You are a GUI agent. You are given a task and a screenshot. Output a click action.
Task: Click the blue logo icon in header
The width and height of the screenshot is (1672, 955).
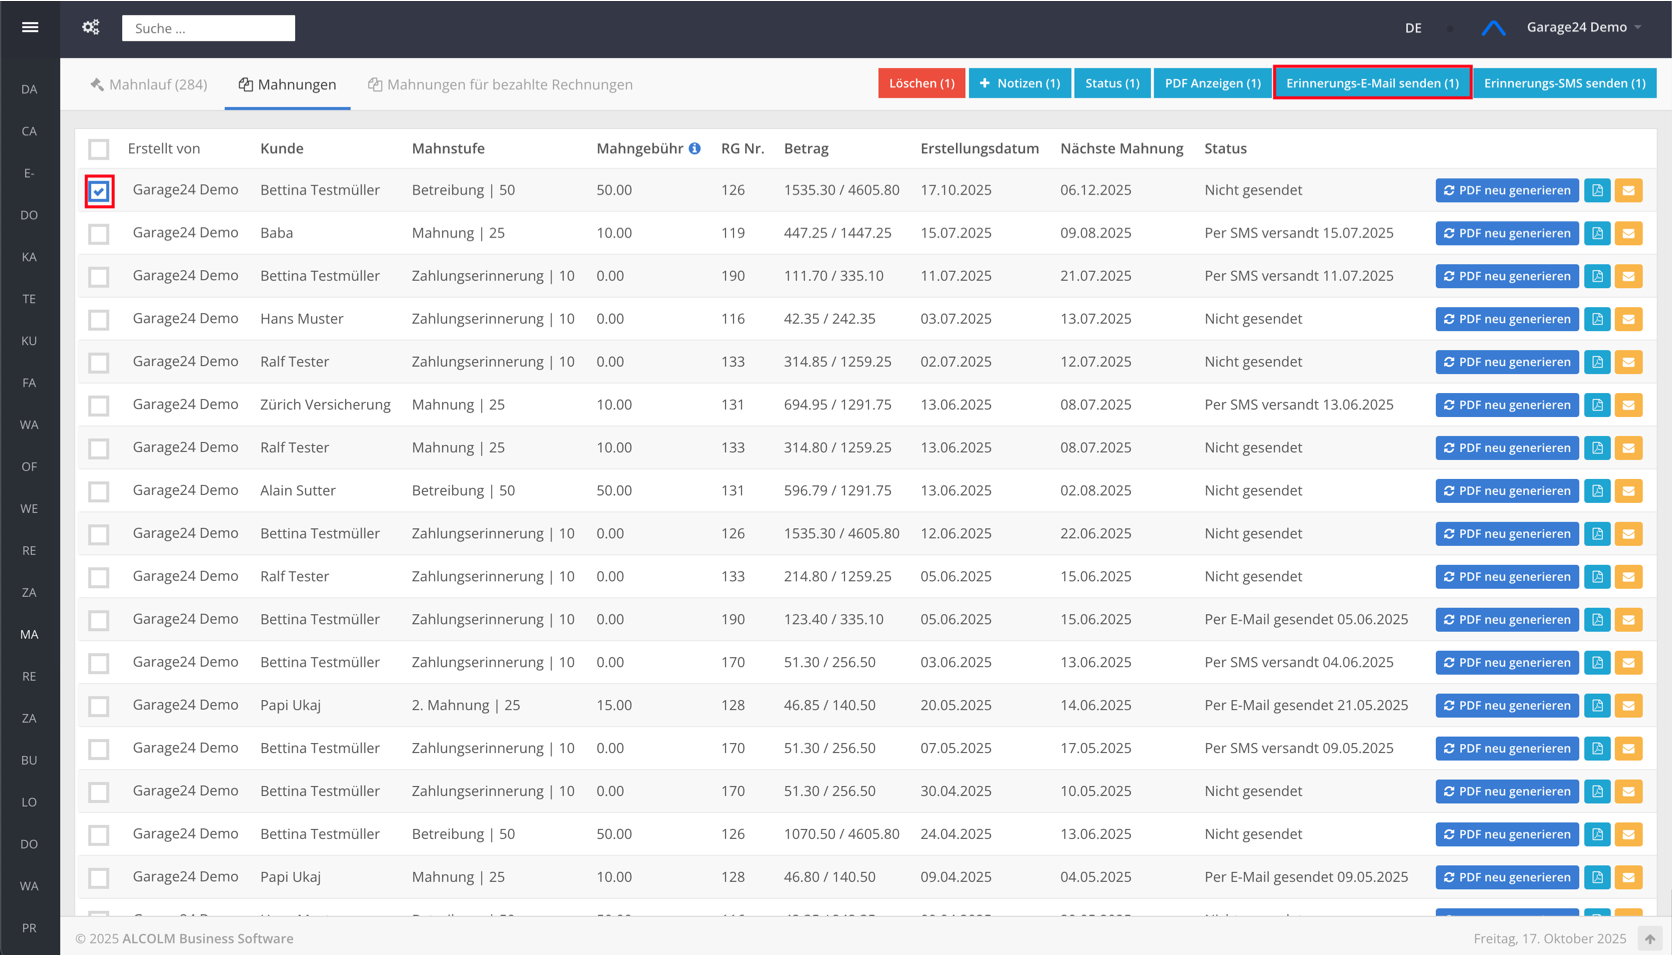coord(1493,28)
